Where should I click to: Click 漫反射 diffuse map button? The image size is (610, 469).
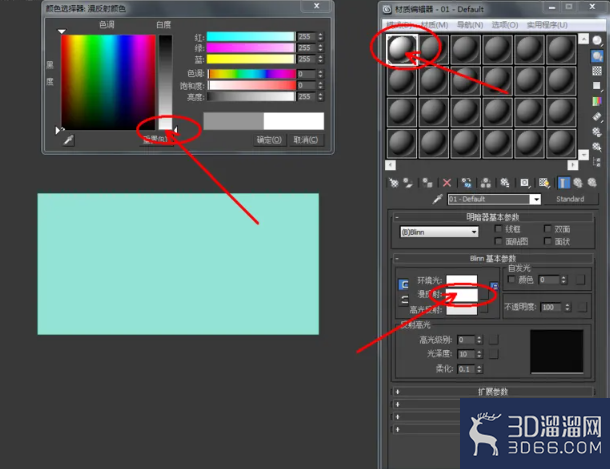[x=484, y=295]
